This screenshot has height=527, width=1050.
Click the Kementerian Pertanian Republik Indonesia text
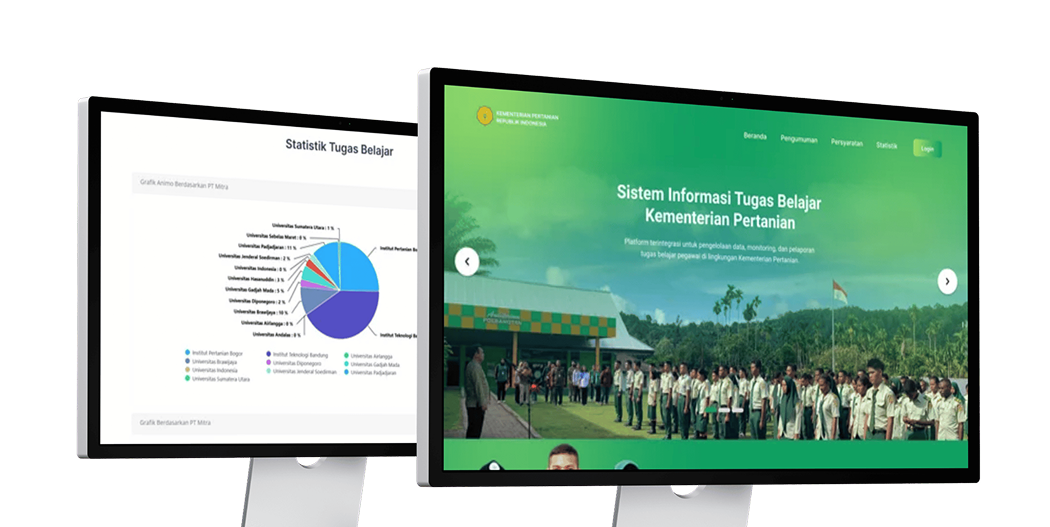click(527, 119)
